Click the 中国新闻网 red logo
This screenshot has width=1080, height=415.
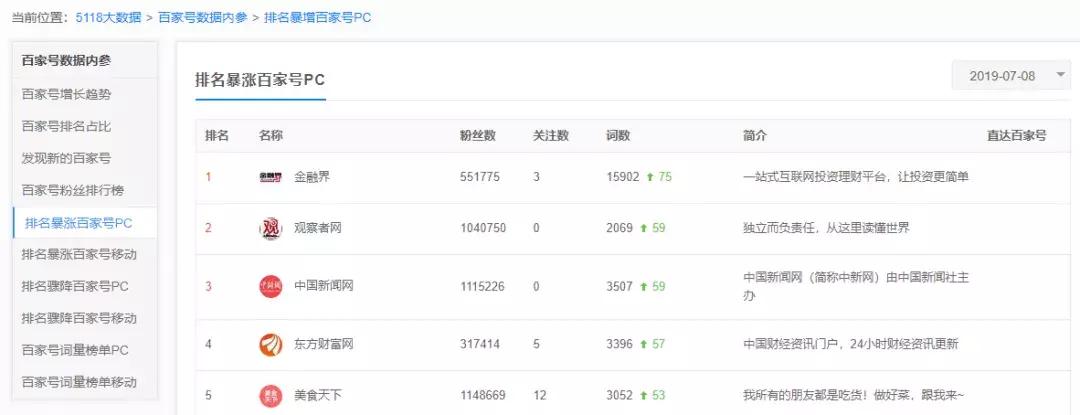click(270, 286)
